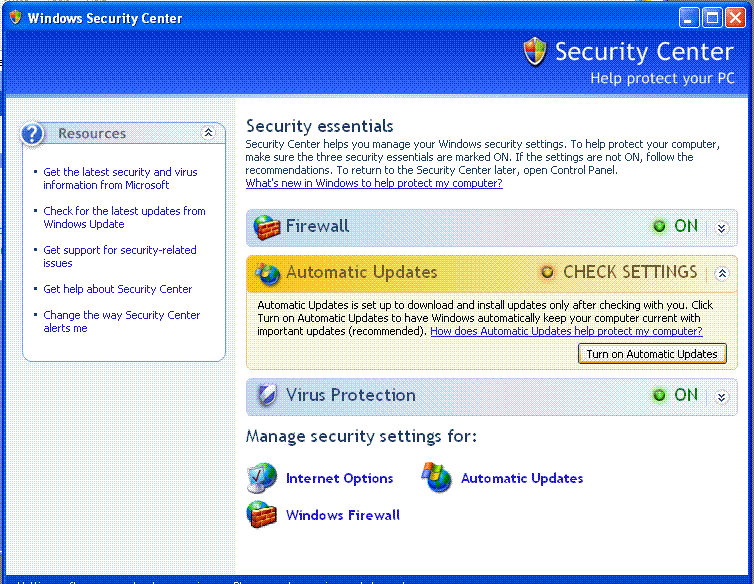This screenshot has height=584, width=754.
Task: Click the Virus Protection heading text
Action: 351,395
